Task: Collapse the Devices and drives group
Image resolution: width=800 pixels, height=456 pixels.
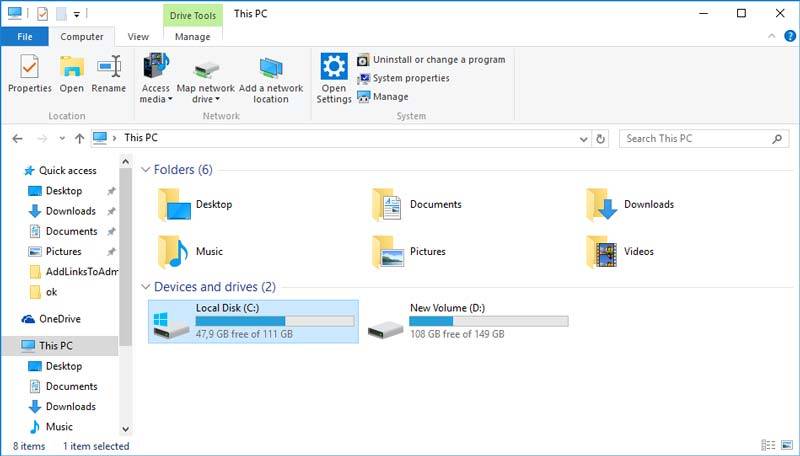Action: pyautogui.click(x=145, y=287)
